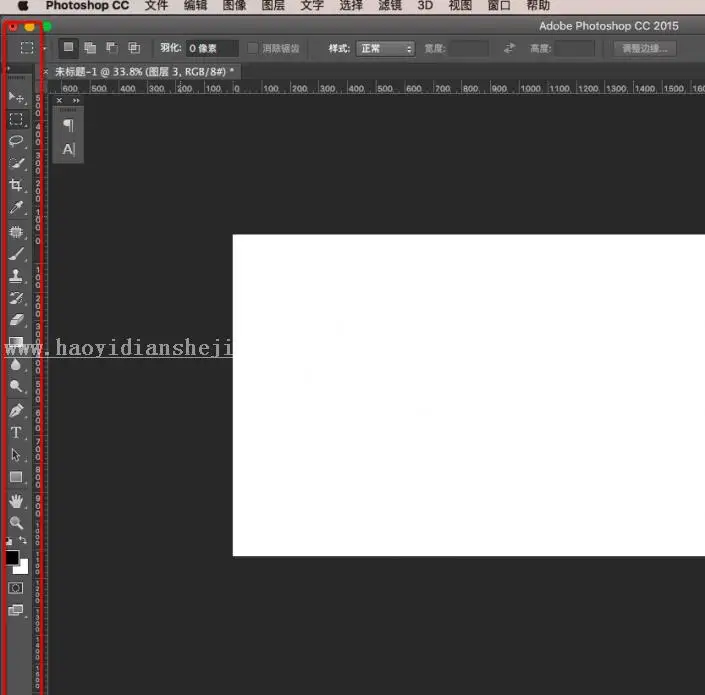705x695 pixels.
Task: Open the 帮助 menu
Action: [538, 6]
